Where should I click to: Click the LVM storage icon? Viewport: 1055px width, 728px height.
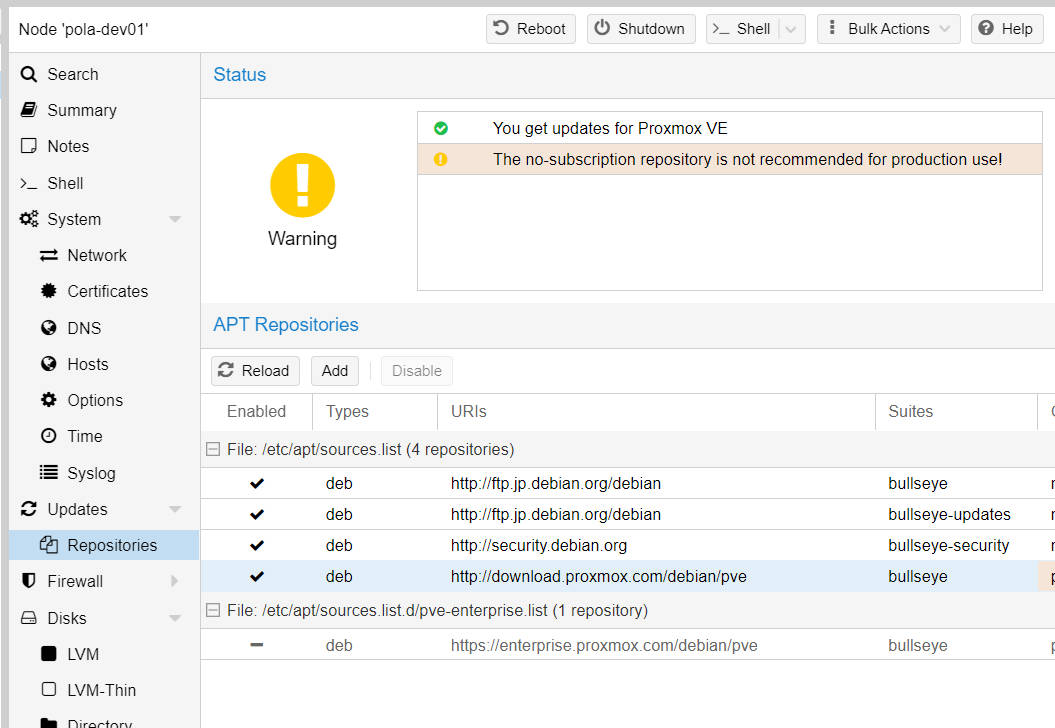49,654
